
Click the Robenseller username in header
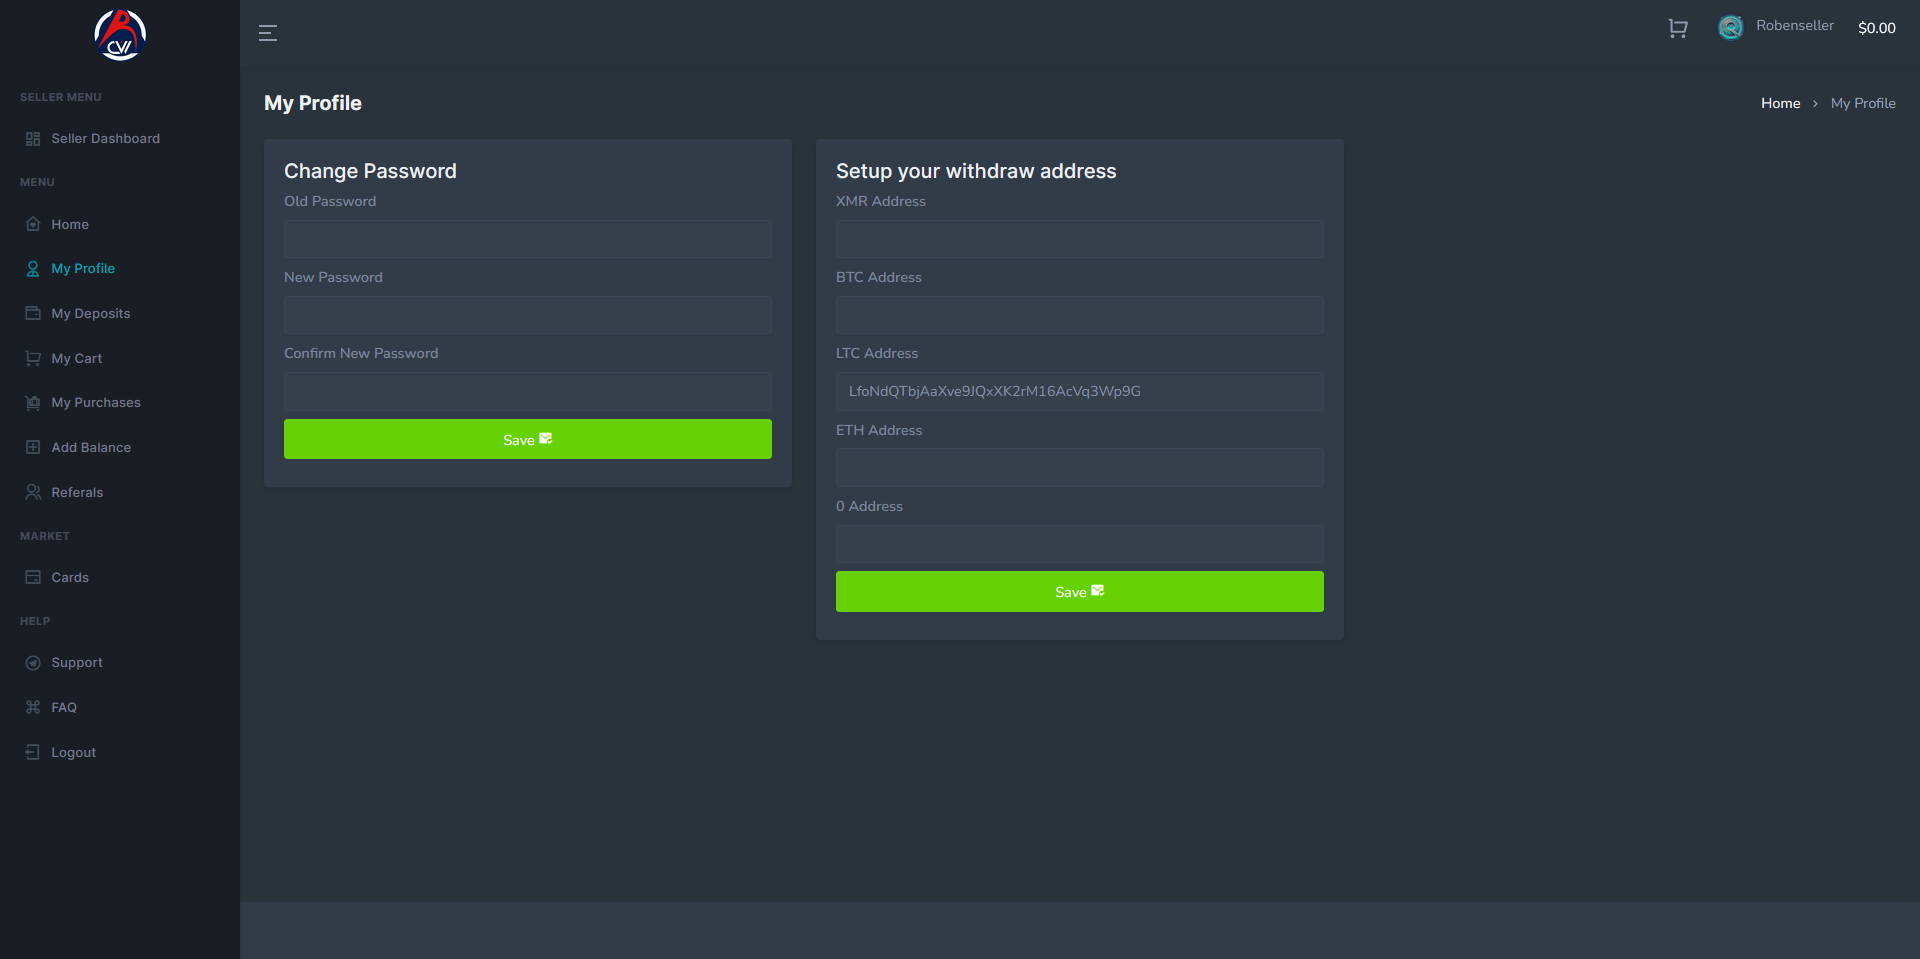(x=1795, y=26)
